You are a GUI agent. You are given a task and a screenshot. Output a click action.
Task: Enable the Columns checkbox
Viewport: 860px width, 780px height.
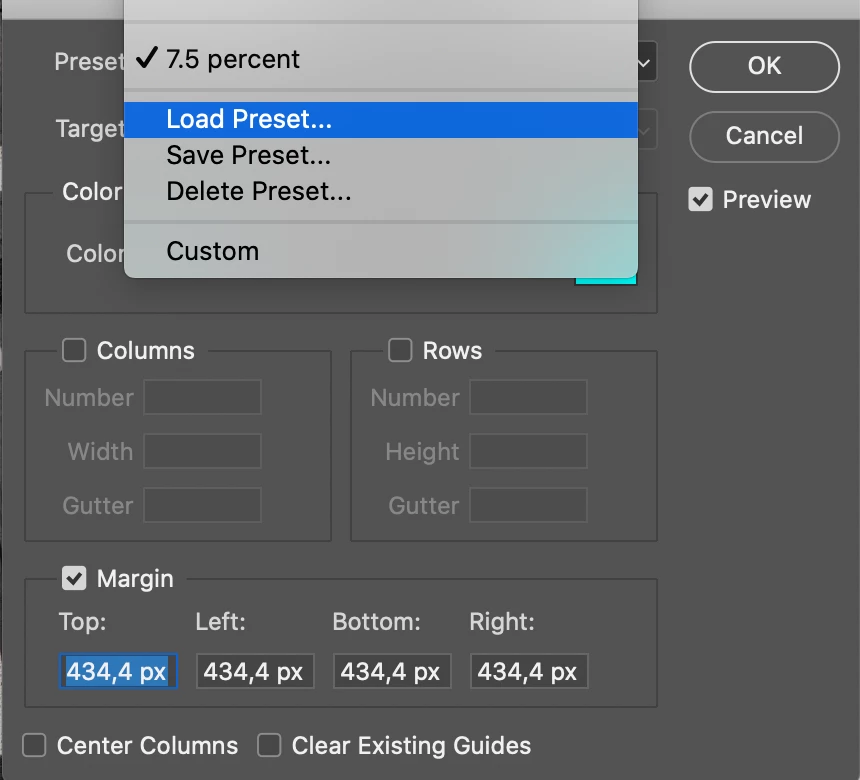click(x=74, y=351)
